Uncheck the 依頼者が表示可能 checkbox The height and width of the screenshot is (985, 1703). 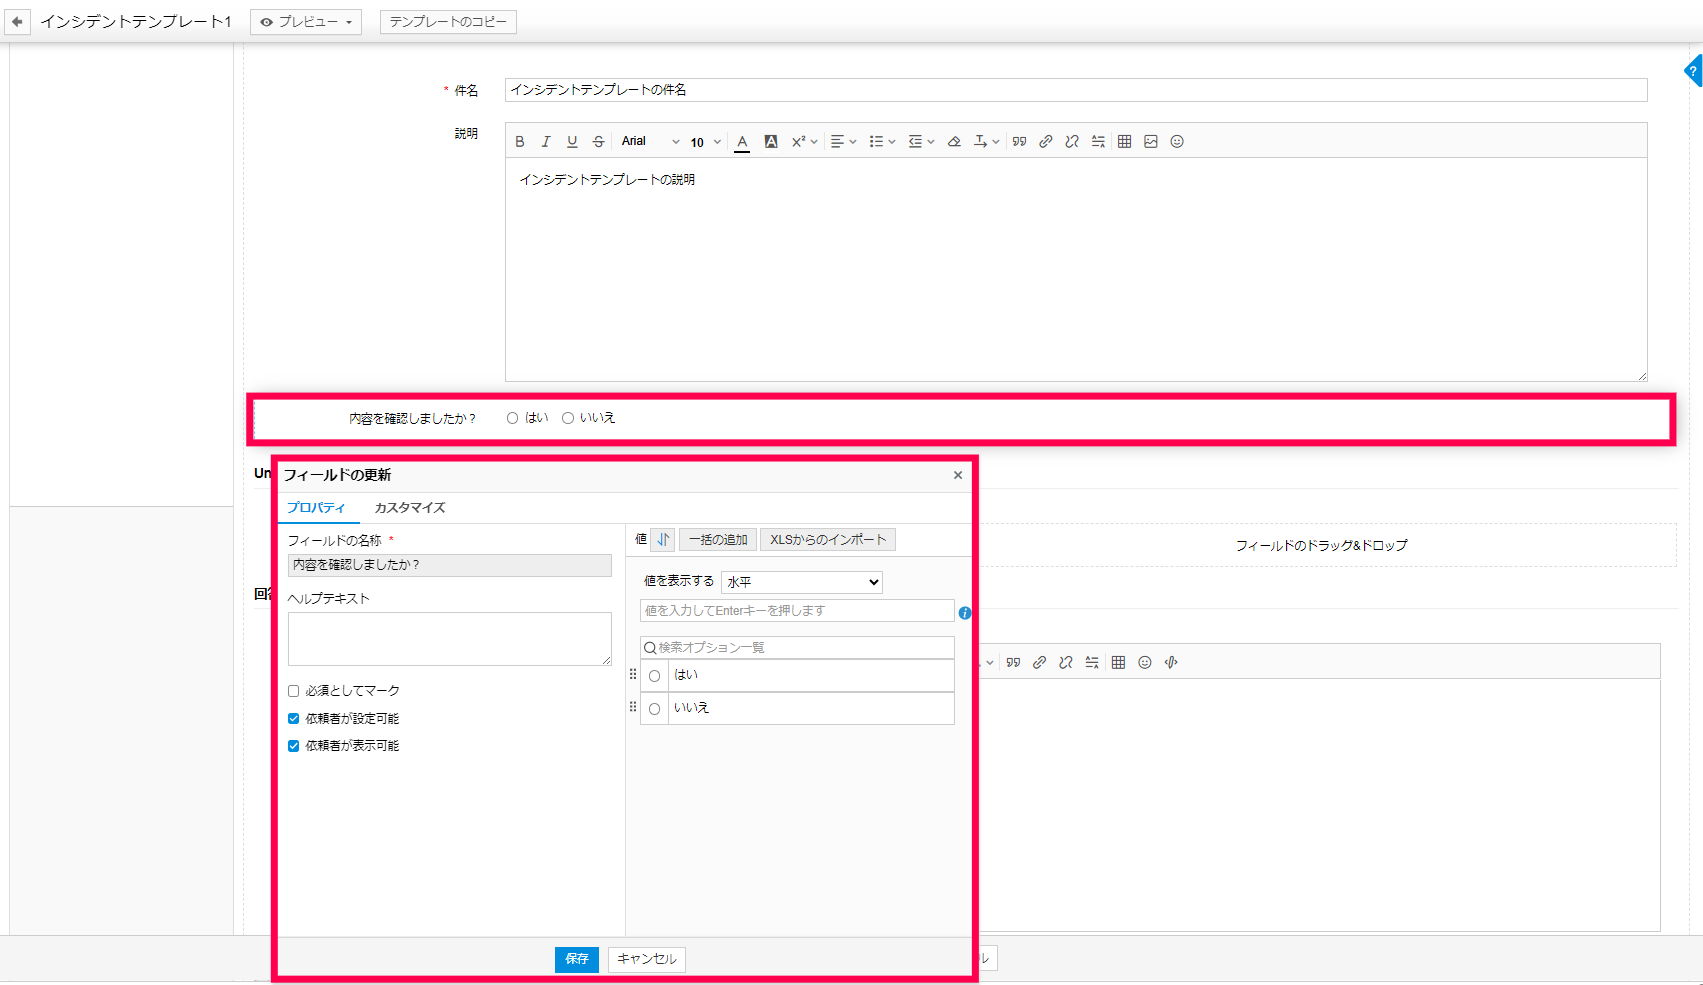294,746
